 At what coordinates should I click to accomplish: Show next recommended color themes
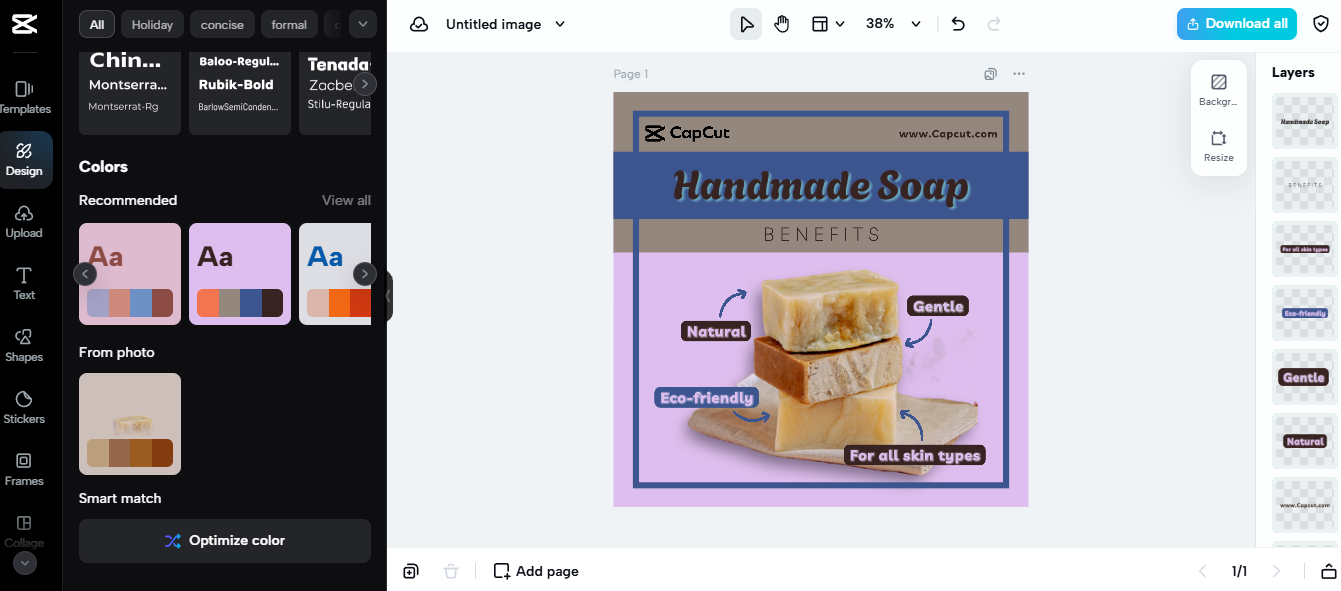[365, 274]
